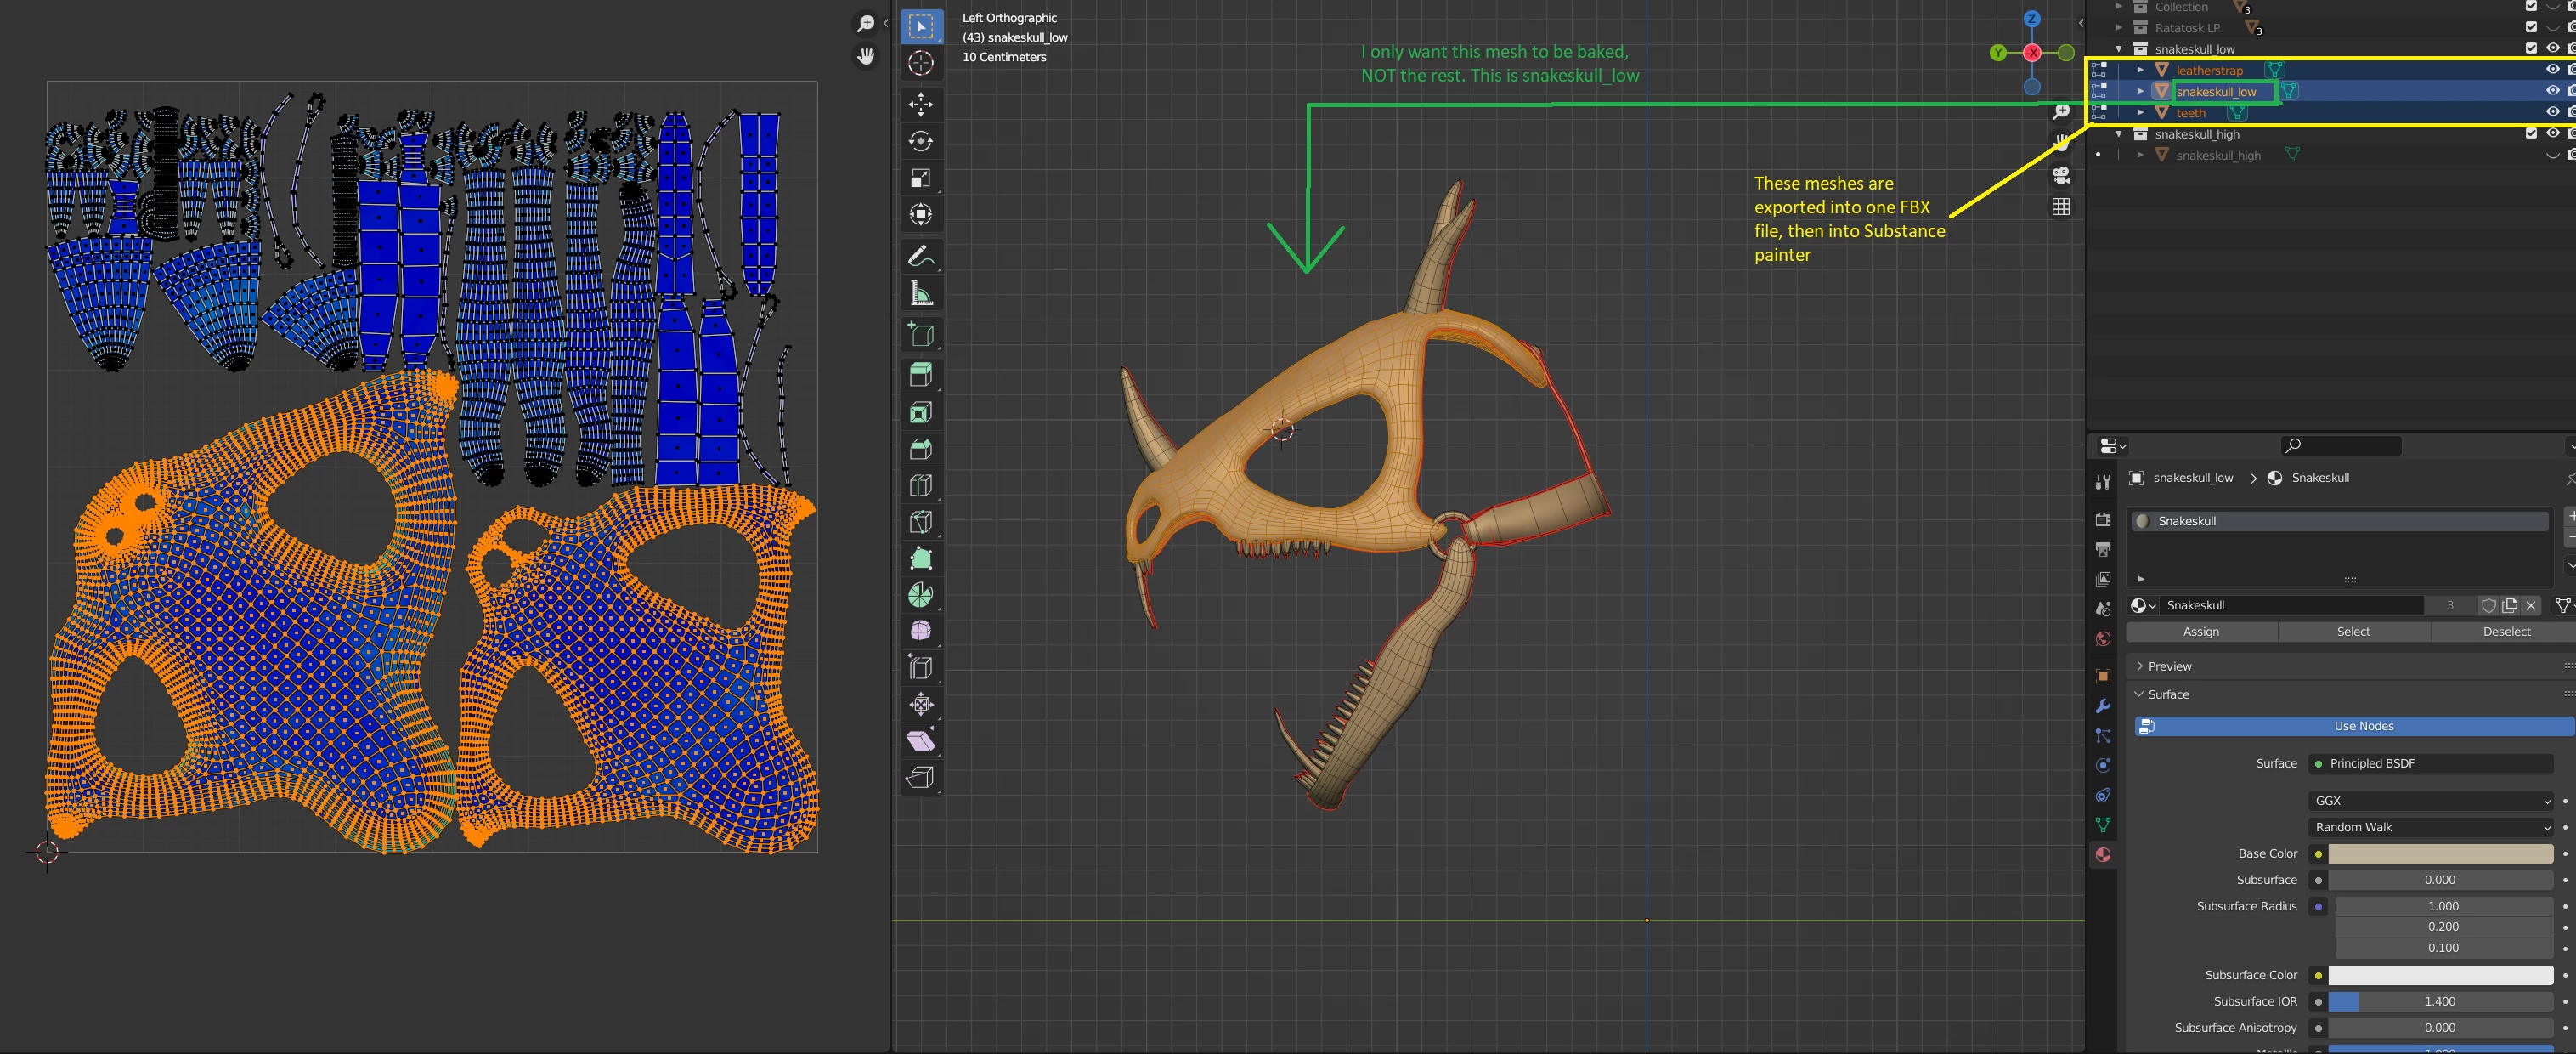Open the GGX distribution dropdown
Screen dimensions: 2576x1054
(2431, 800)
